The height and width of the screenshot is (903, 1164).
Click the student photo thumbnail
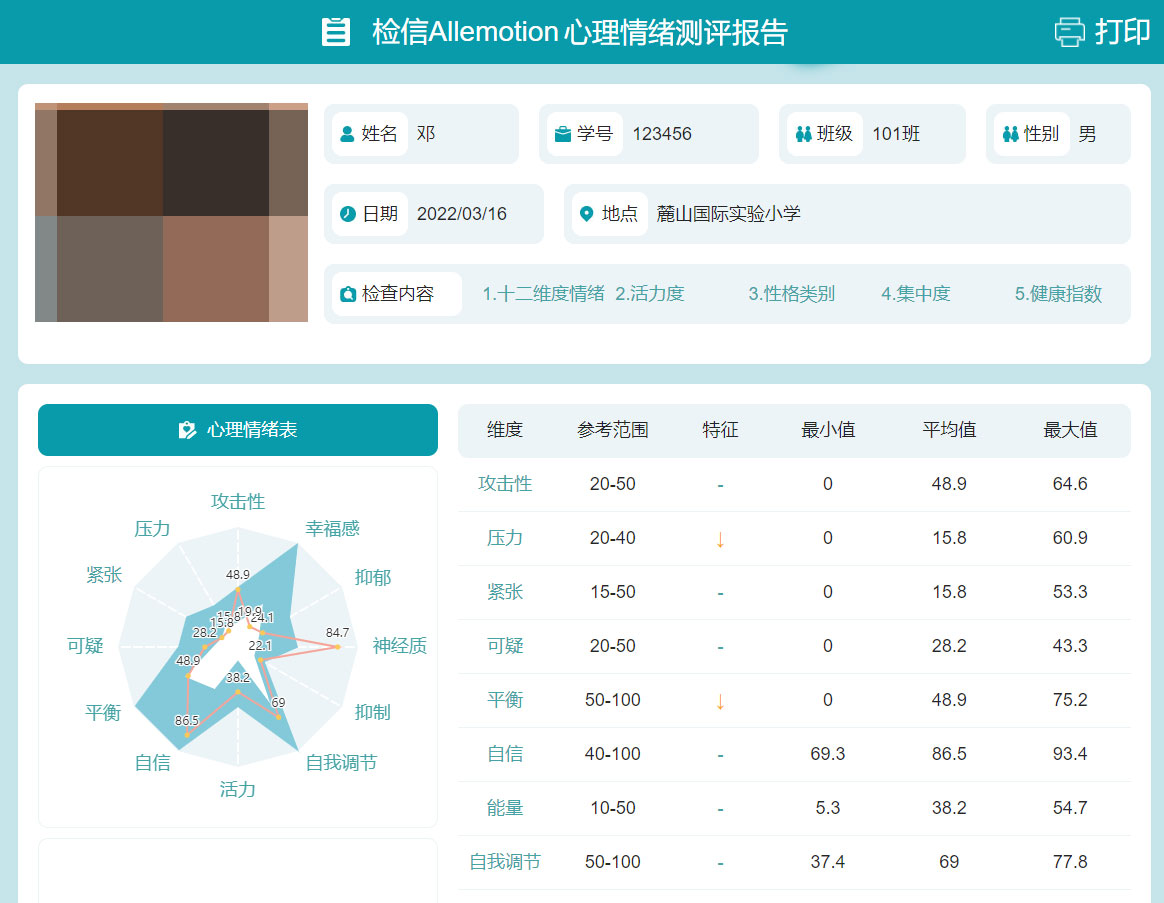coord(171,212)
